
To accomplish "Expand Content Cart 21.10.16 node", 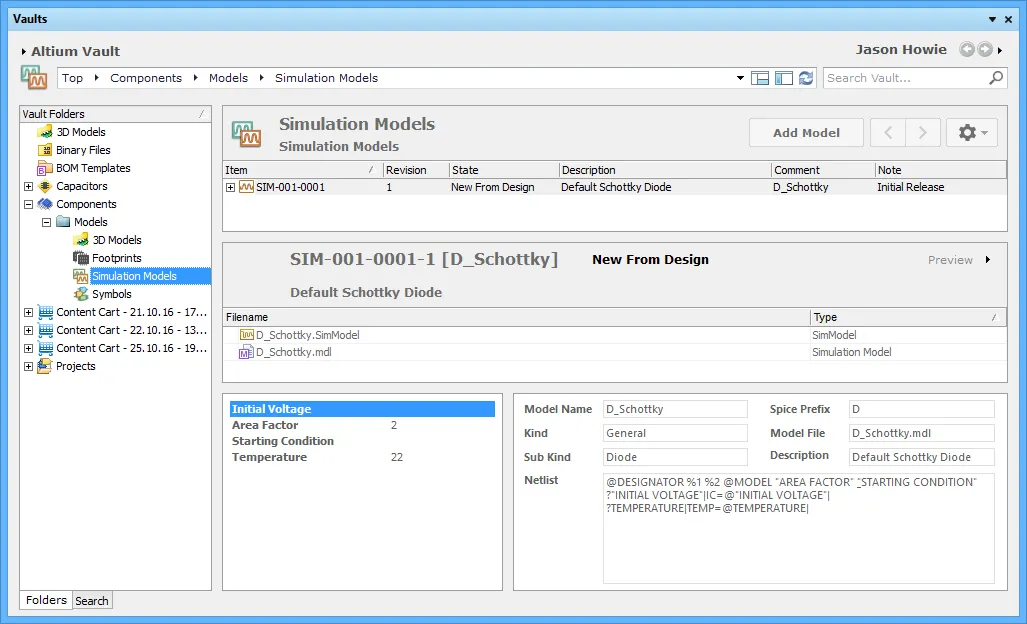I will [28, 312].
